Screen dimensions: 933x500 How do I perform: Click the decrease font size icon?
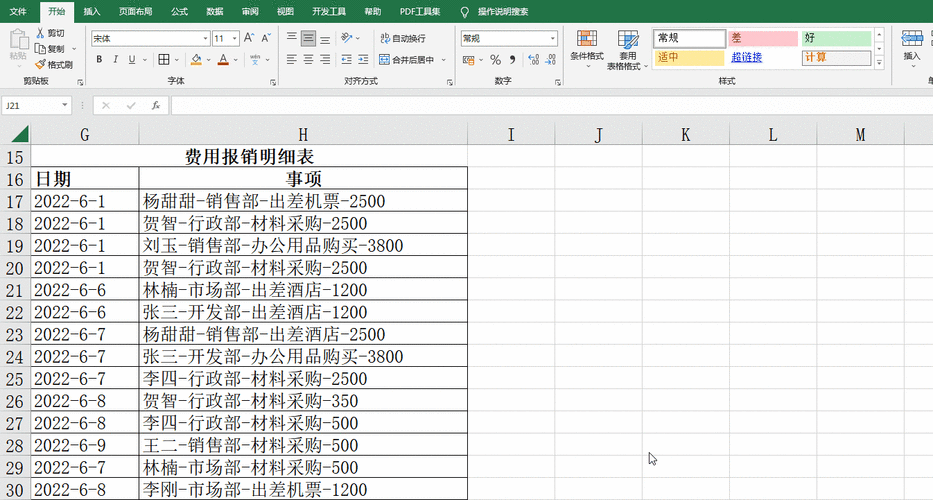coord(266,38)
